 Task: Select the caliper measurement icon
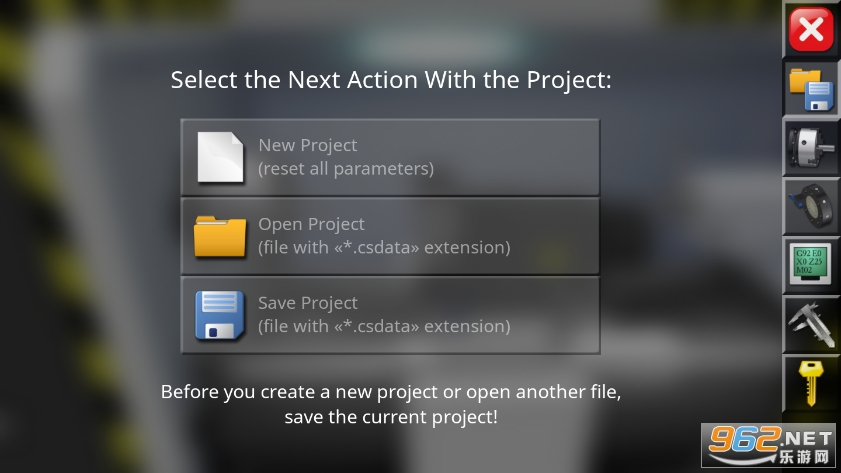[811, 325]
